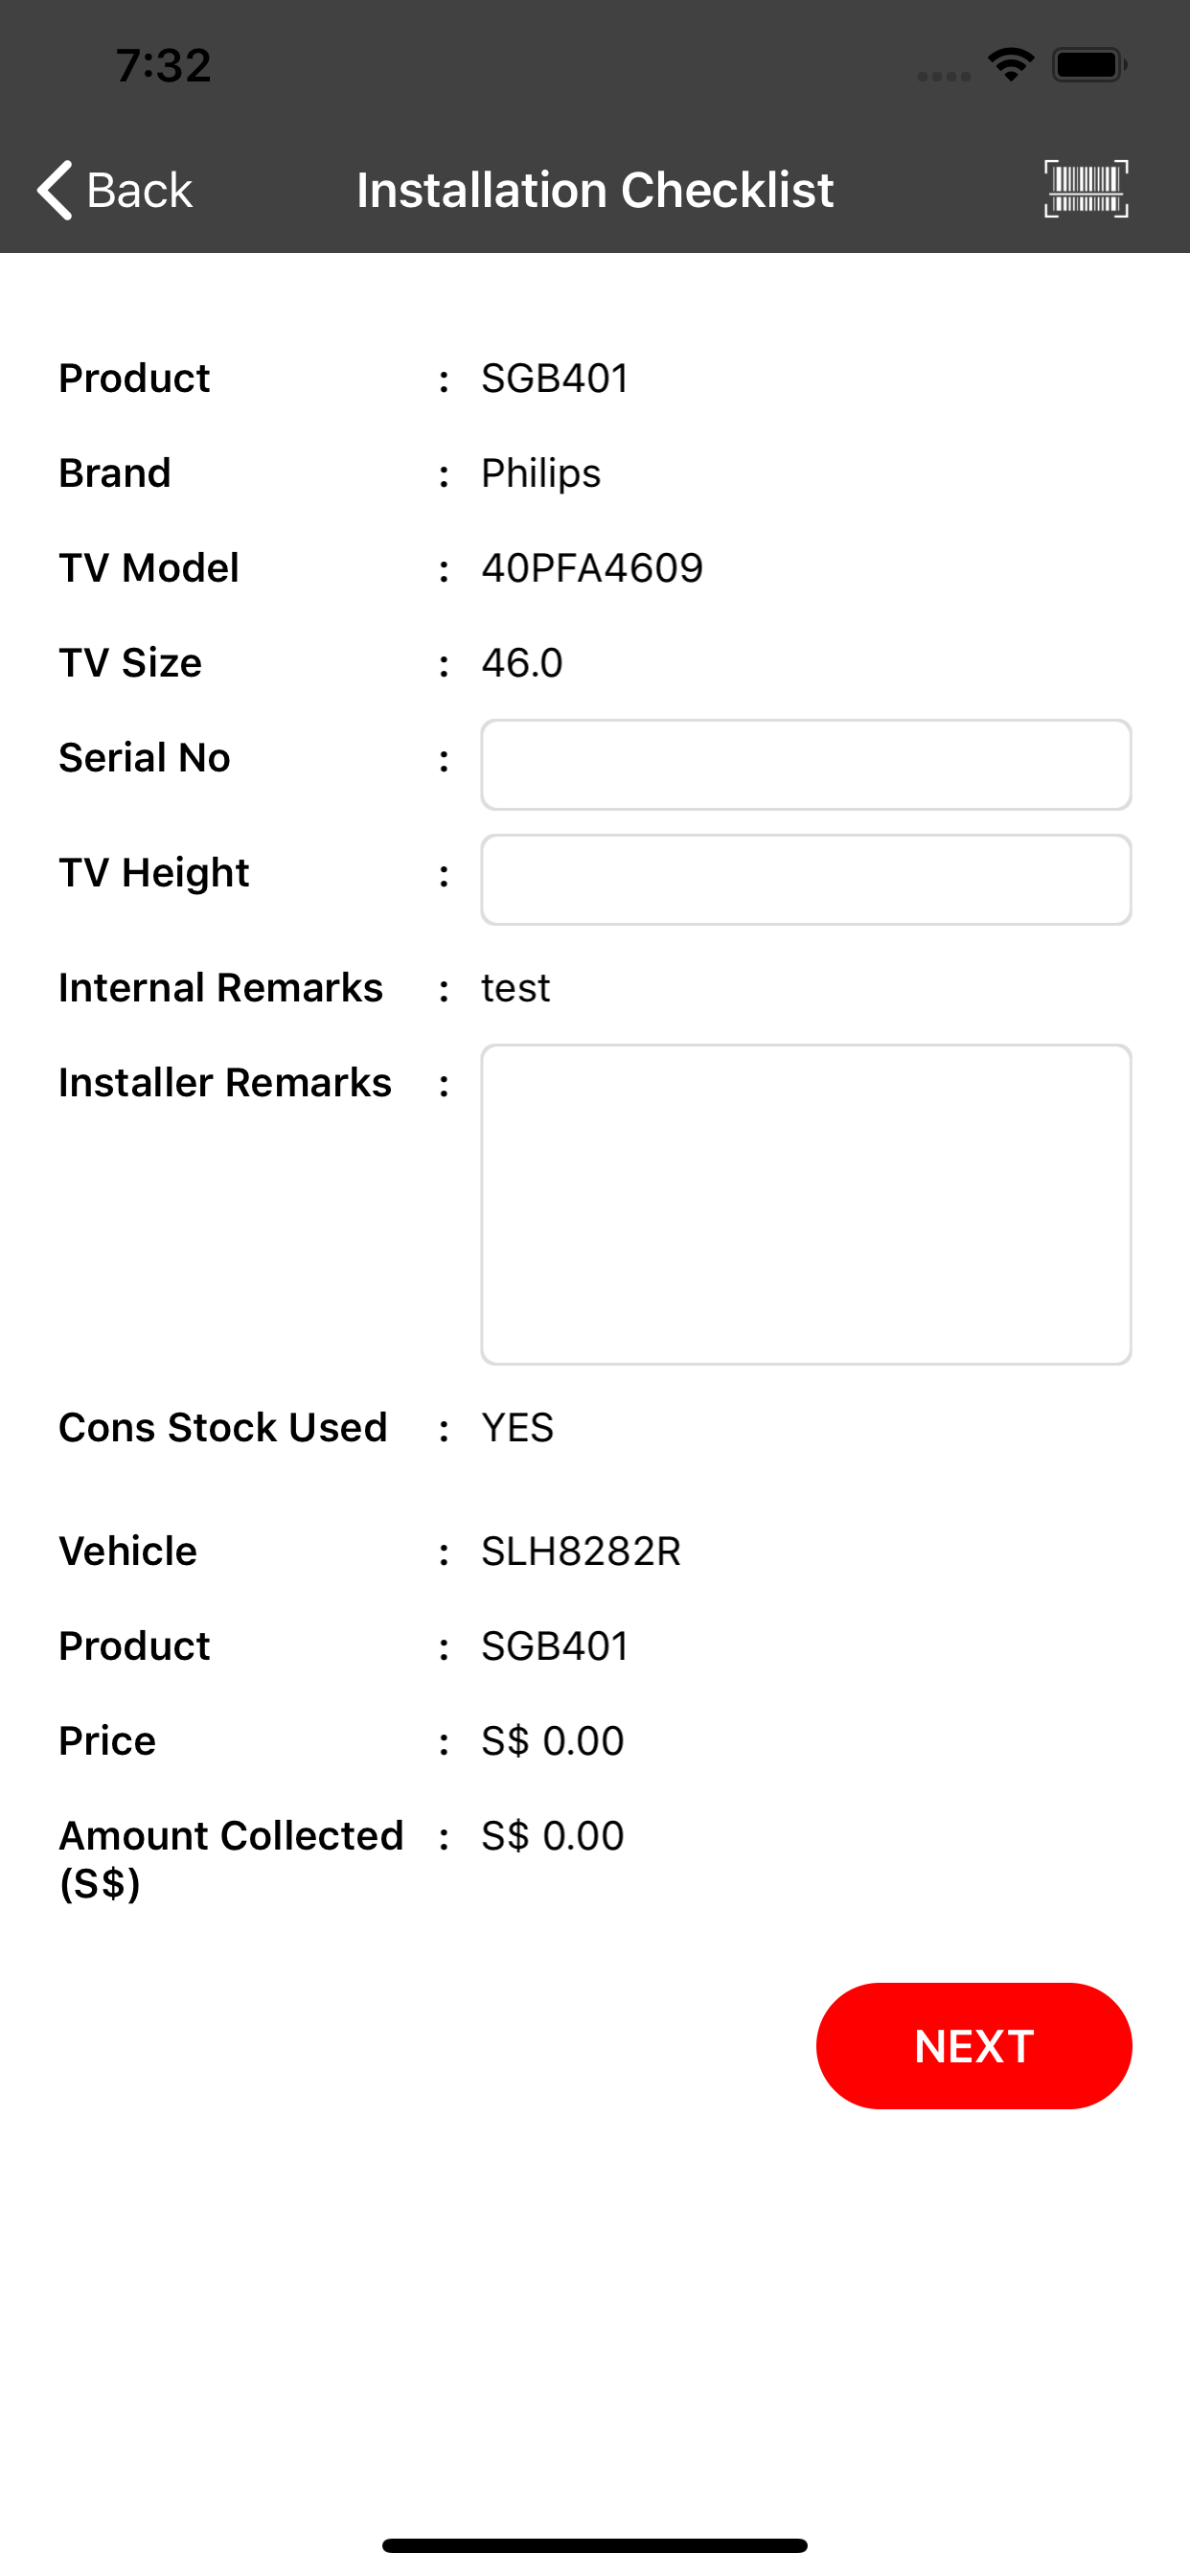Tap the TV Size value 46.0
The image size is (1190, 2576).
(x=522, y=663)
